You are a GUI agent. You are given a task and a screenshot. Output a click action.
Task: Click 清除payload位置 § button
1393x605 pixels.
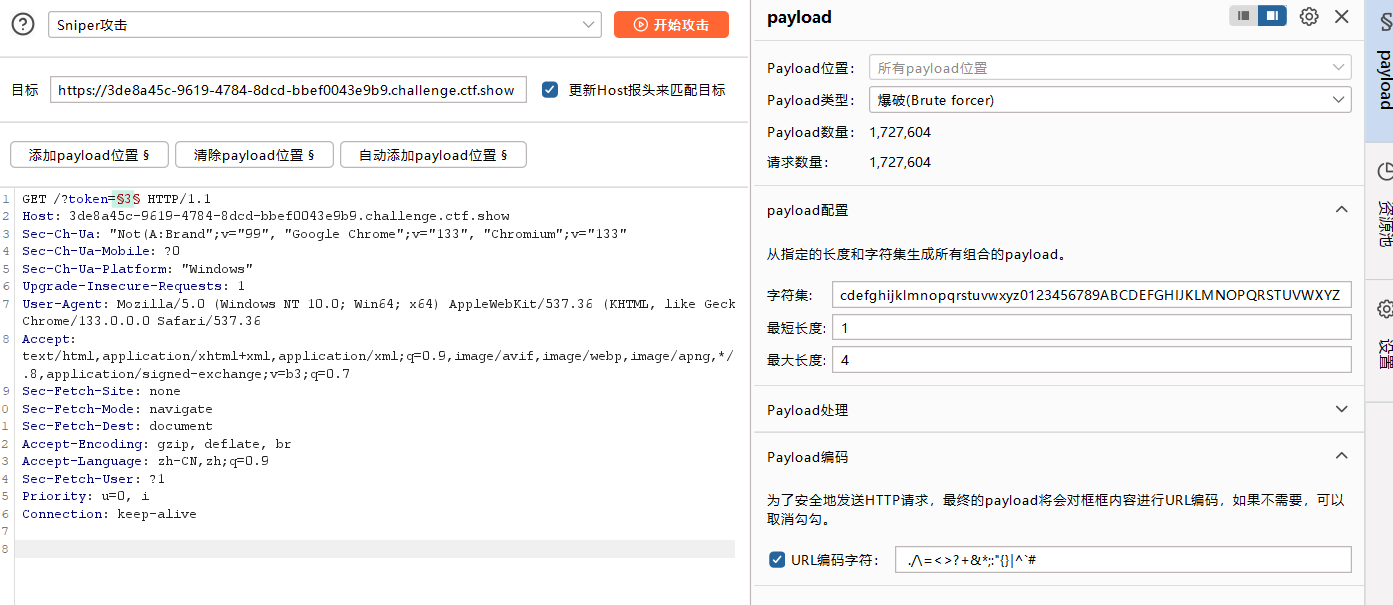click(254, 155)
